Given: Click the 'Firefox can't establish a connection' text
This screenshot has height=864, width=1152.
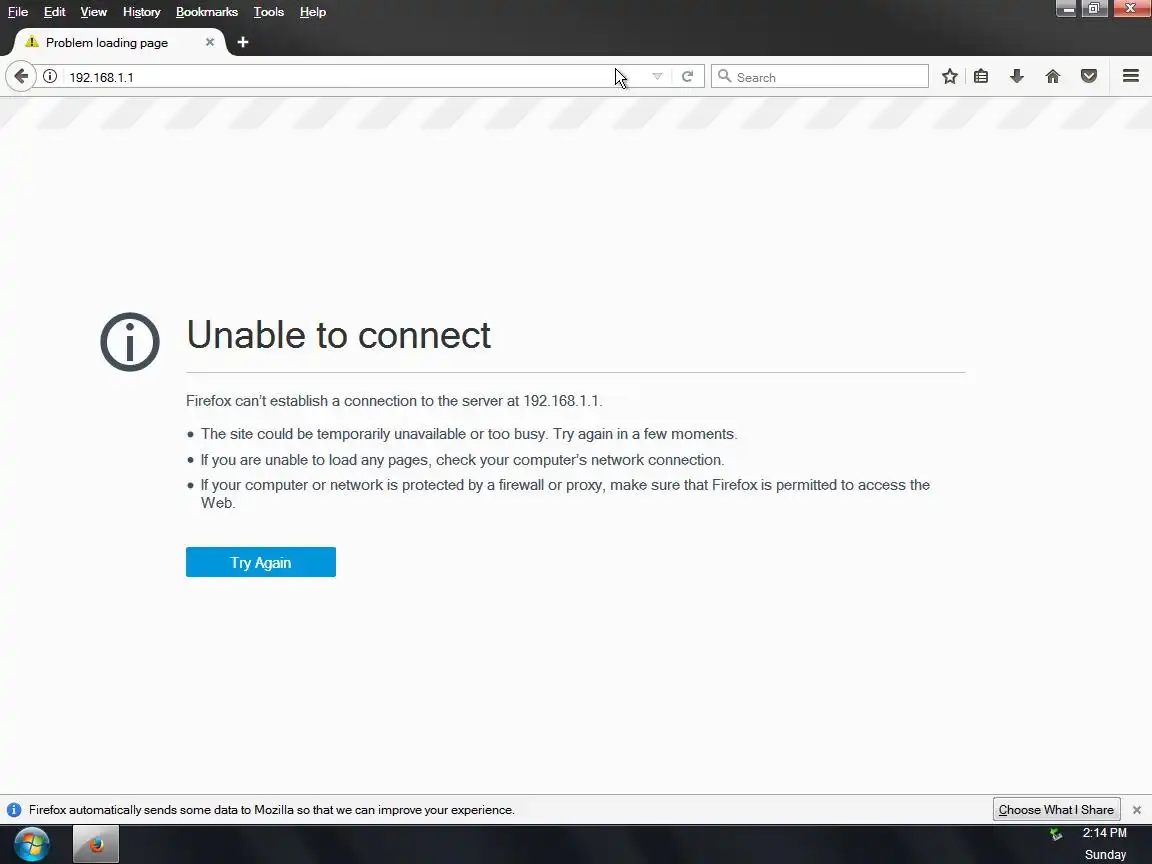Looking at the screenshot, I should click(394, 401).
